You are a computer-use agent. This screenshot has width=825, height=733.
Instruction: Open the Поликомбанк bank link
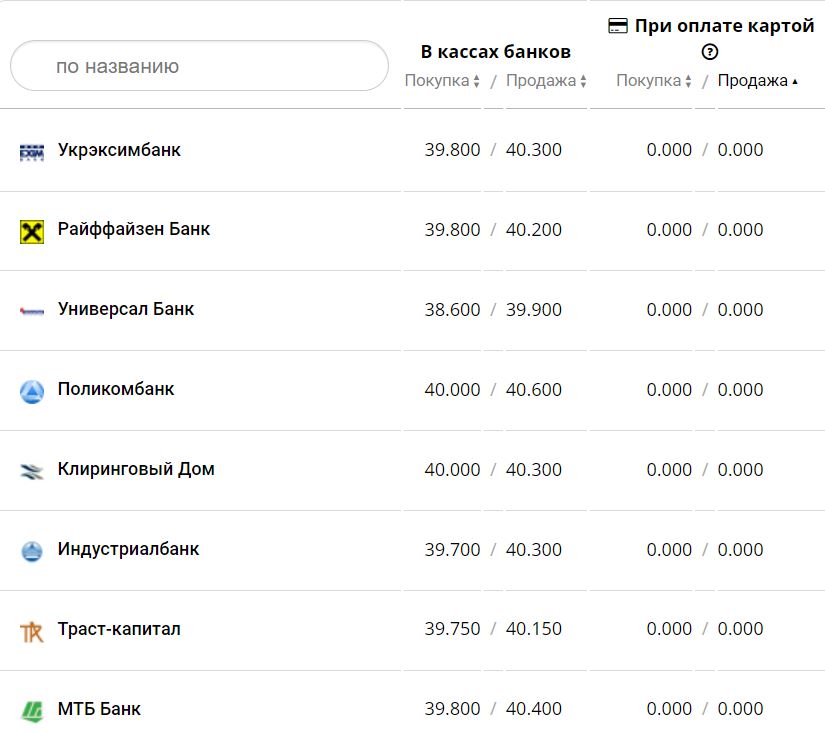coord(116,389)
